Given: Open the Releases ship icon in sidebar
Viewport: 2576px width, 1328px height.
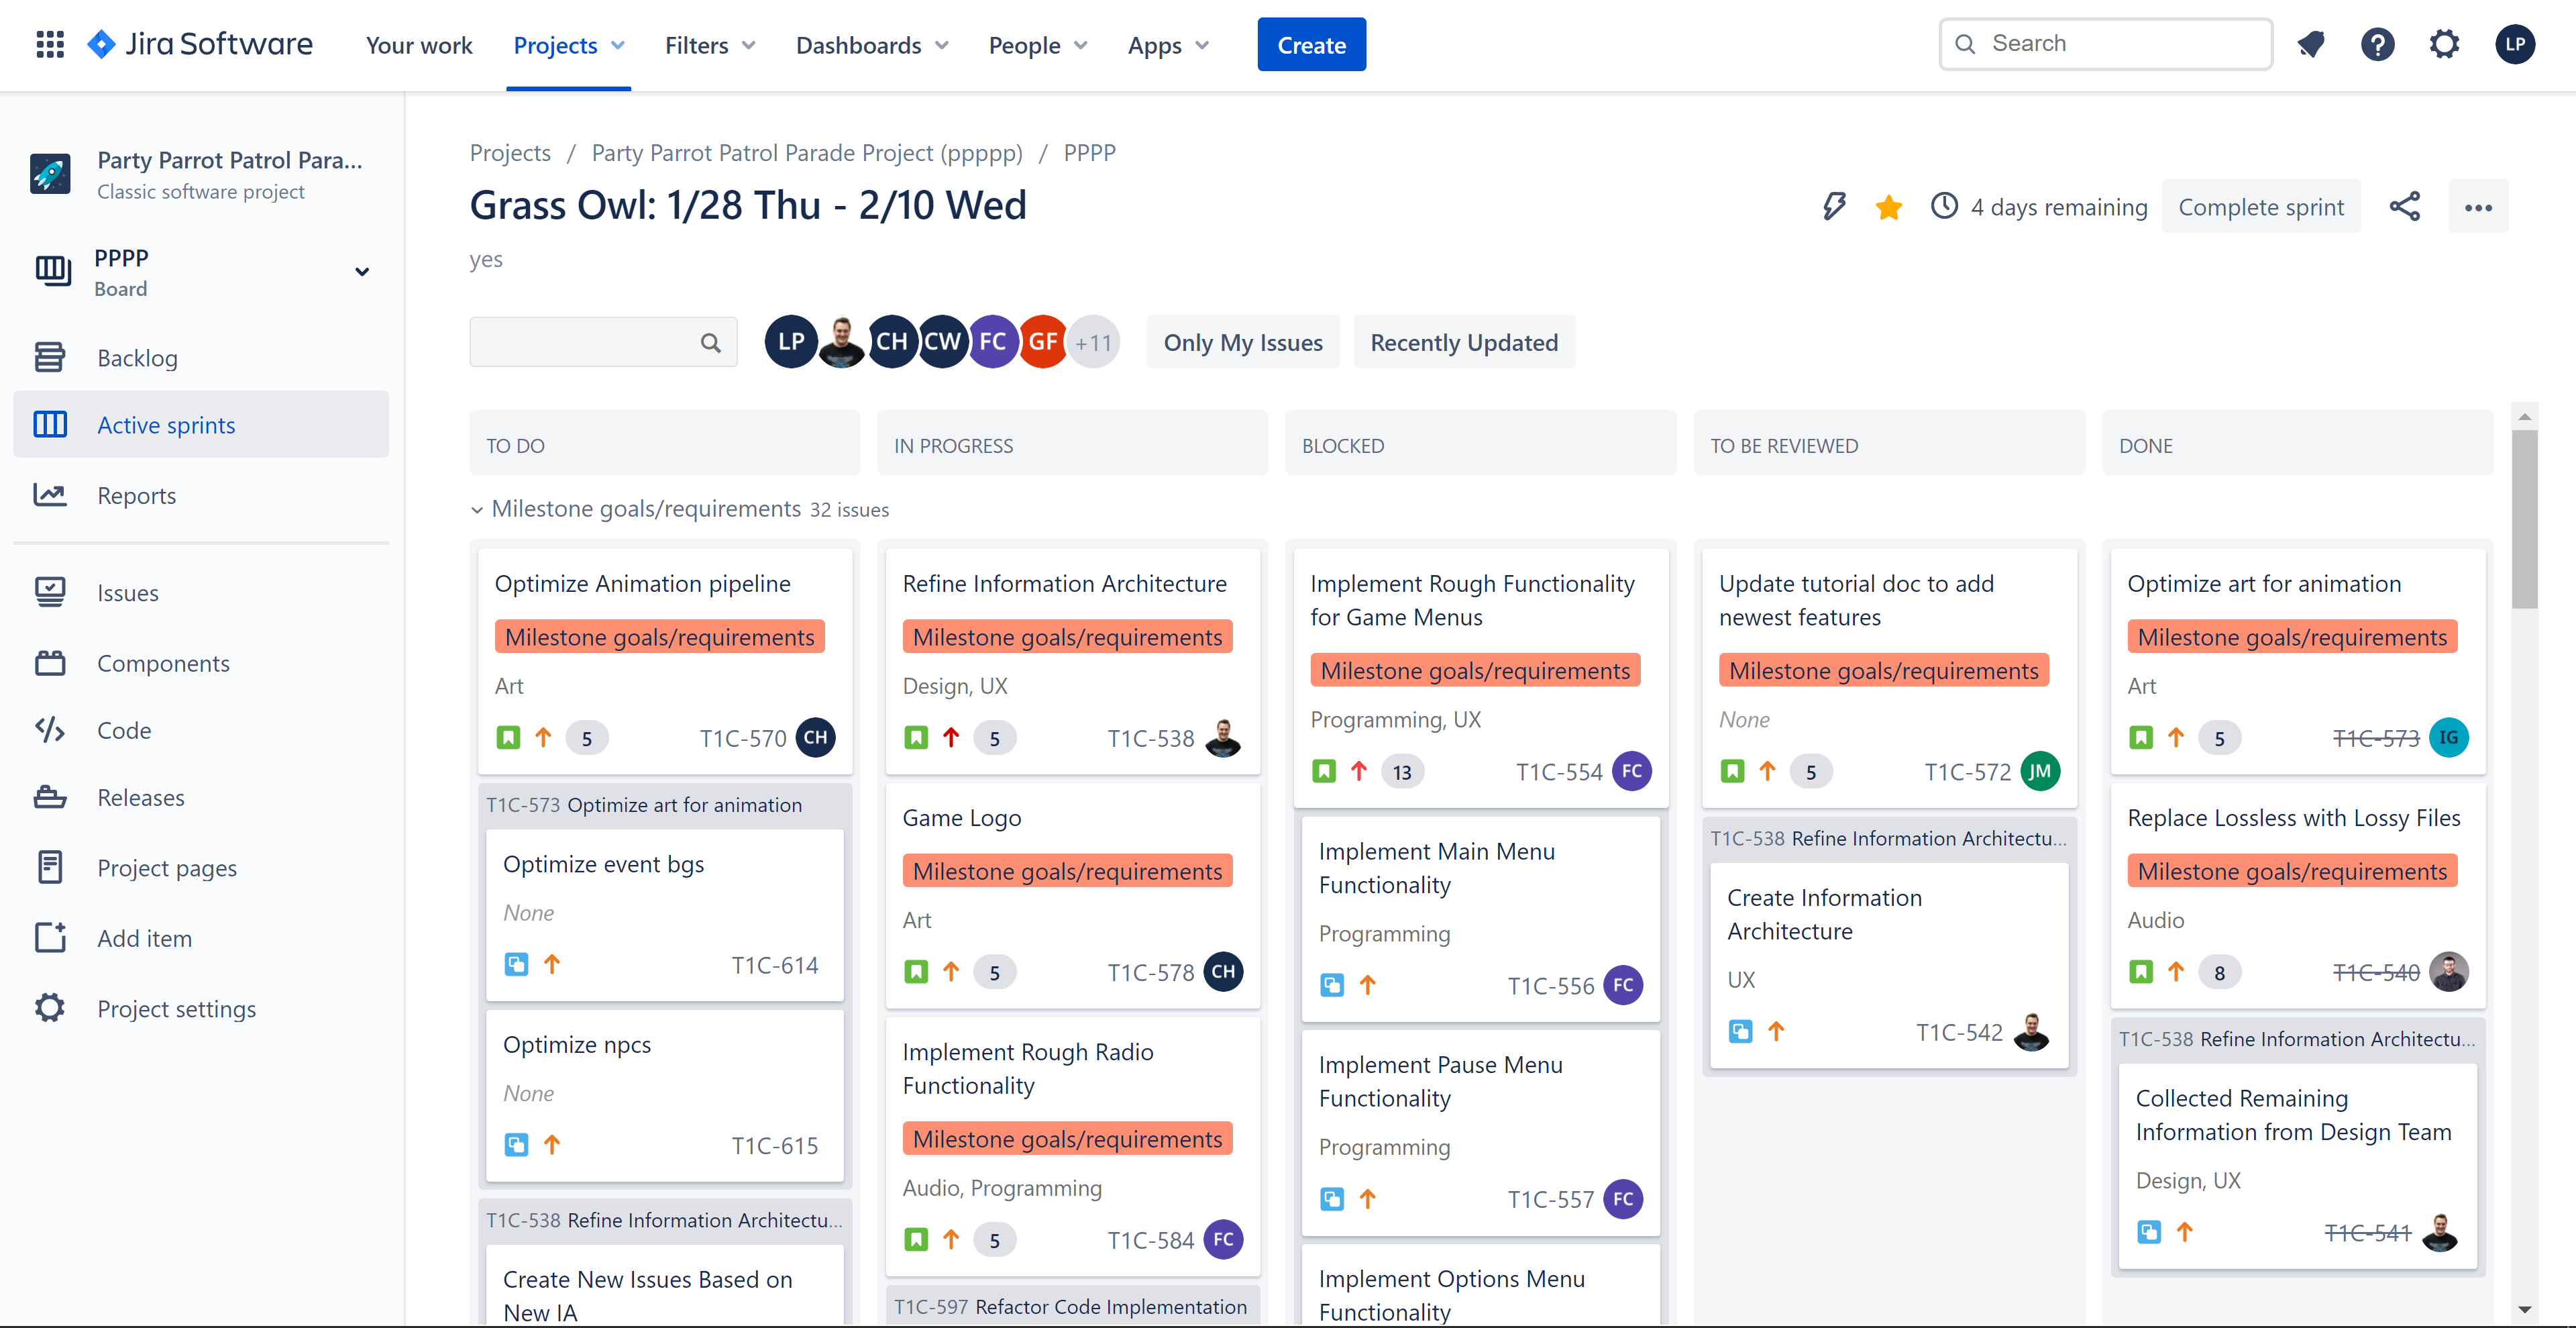Looking at the screenshot, I should pos(50,797).
